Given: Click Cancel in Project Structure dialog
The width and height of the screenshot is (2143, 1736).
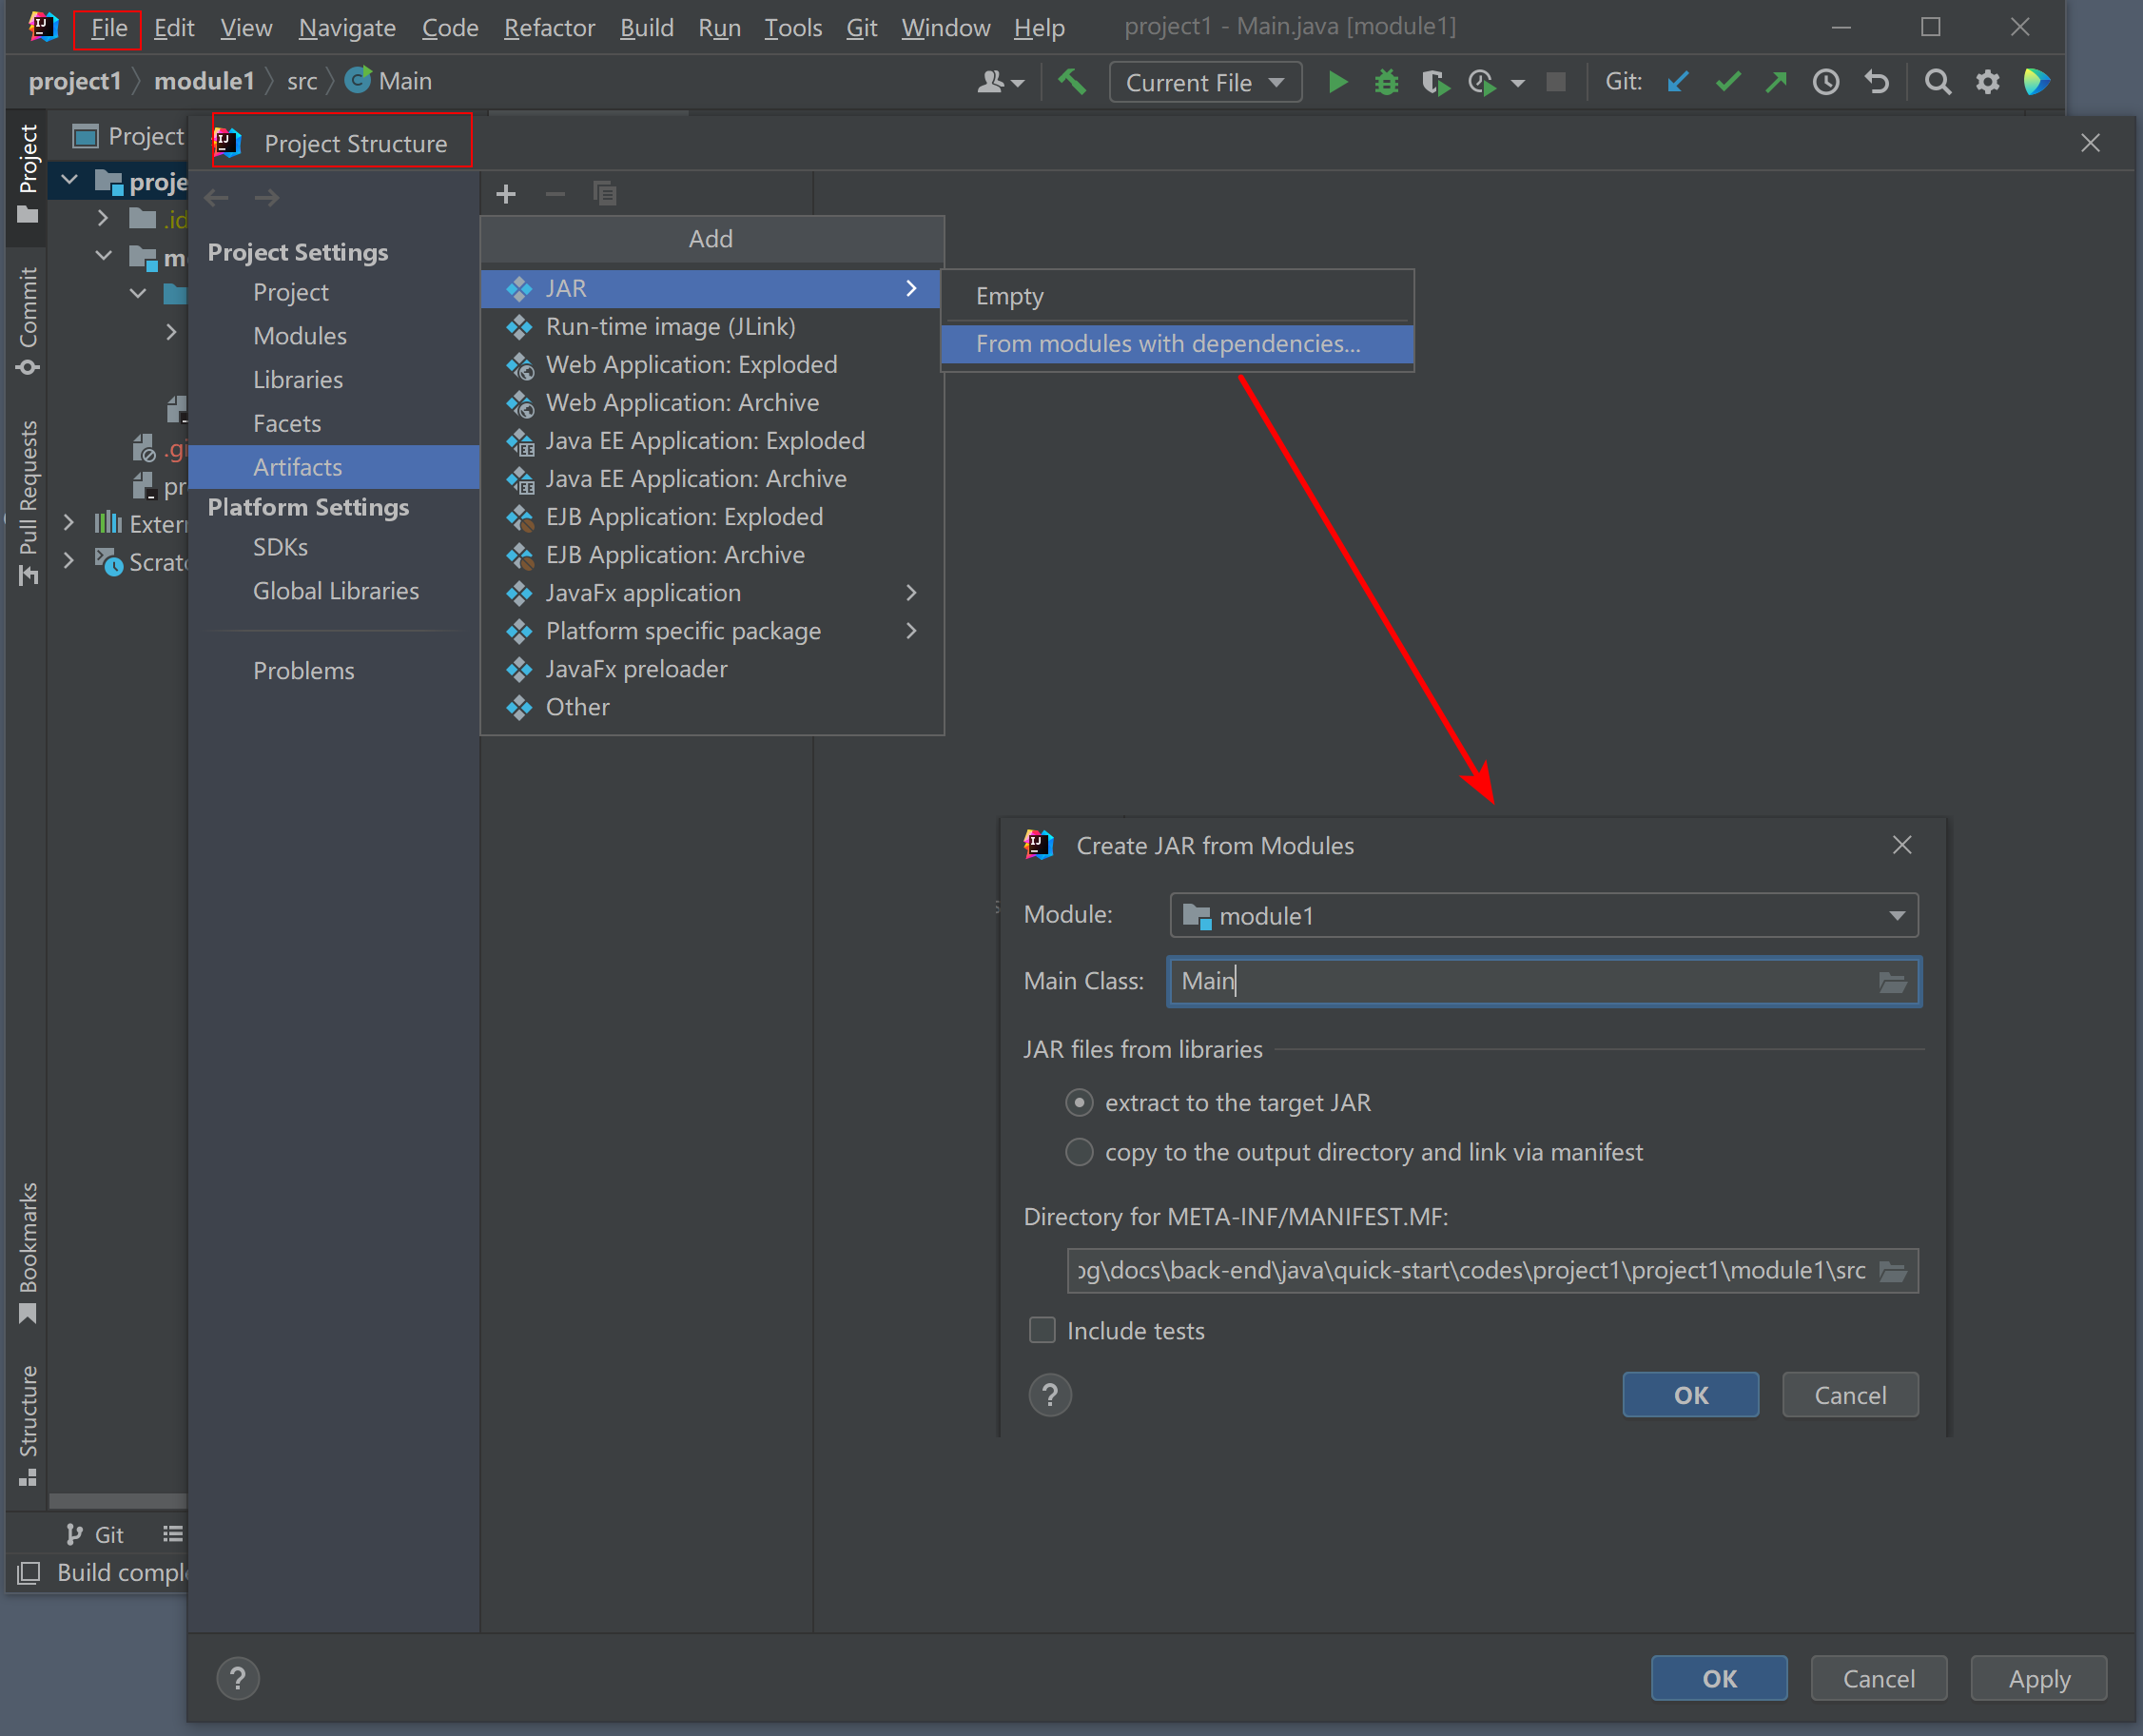Looking at the screenshot, I should (1879, 1679).
